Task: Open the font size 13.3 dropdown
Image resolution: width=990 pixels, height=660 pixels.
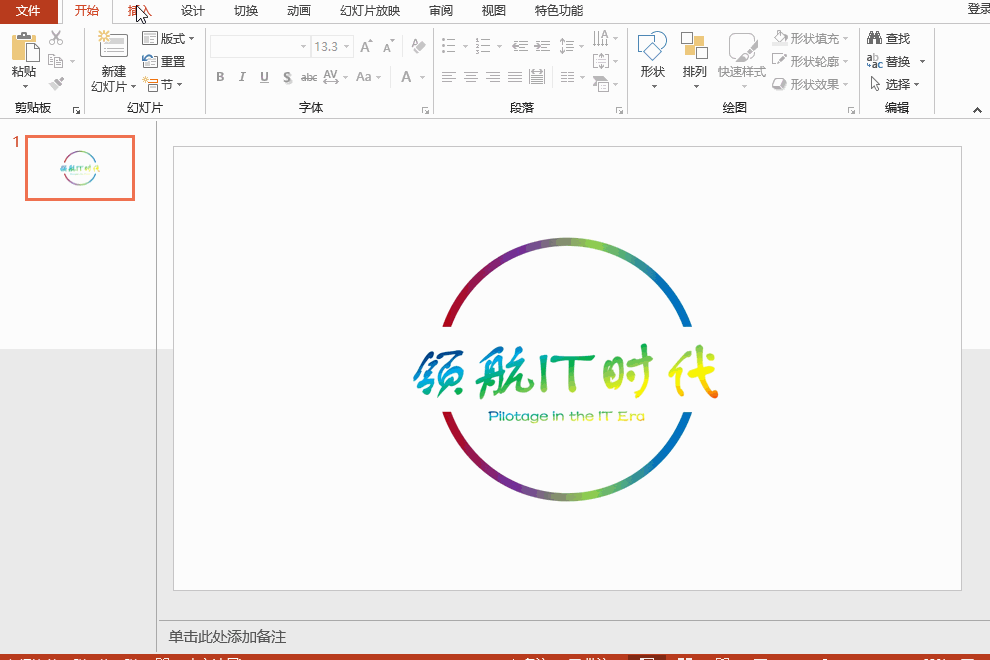Action: click(346, 47)
